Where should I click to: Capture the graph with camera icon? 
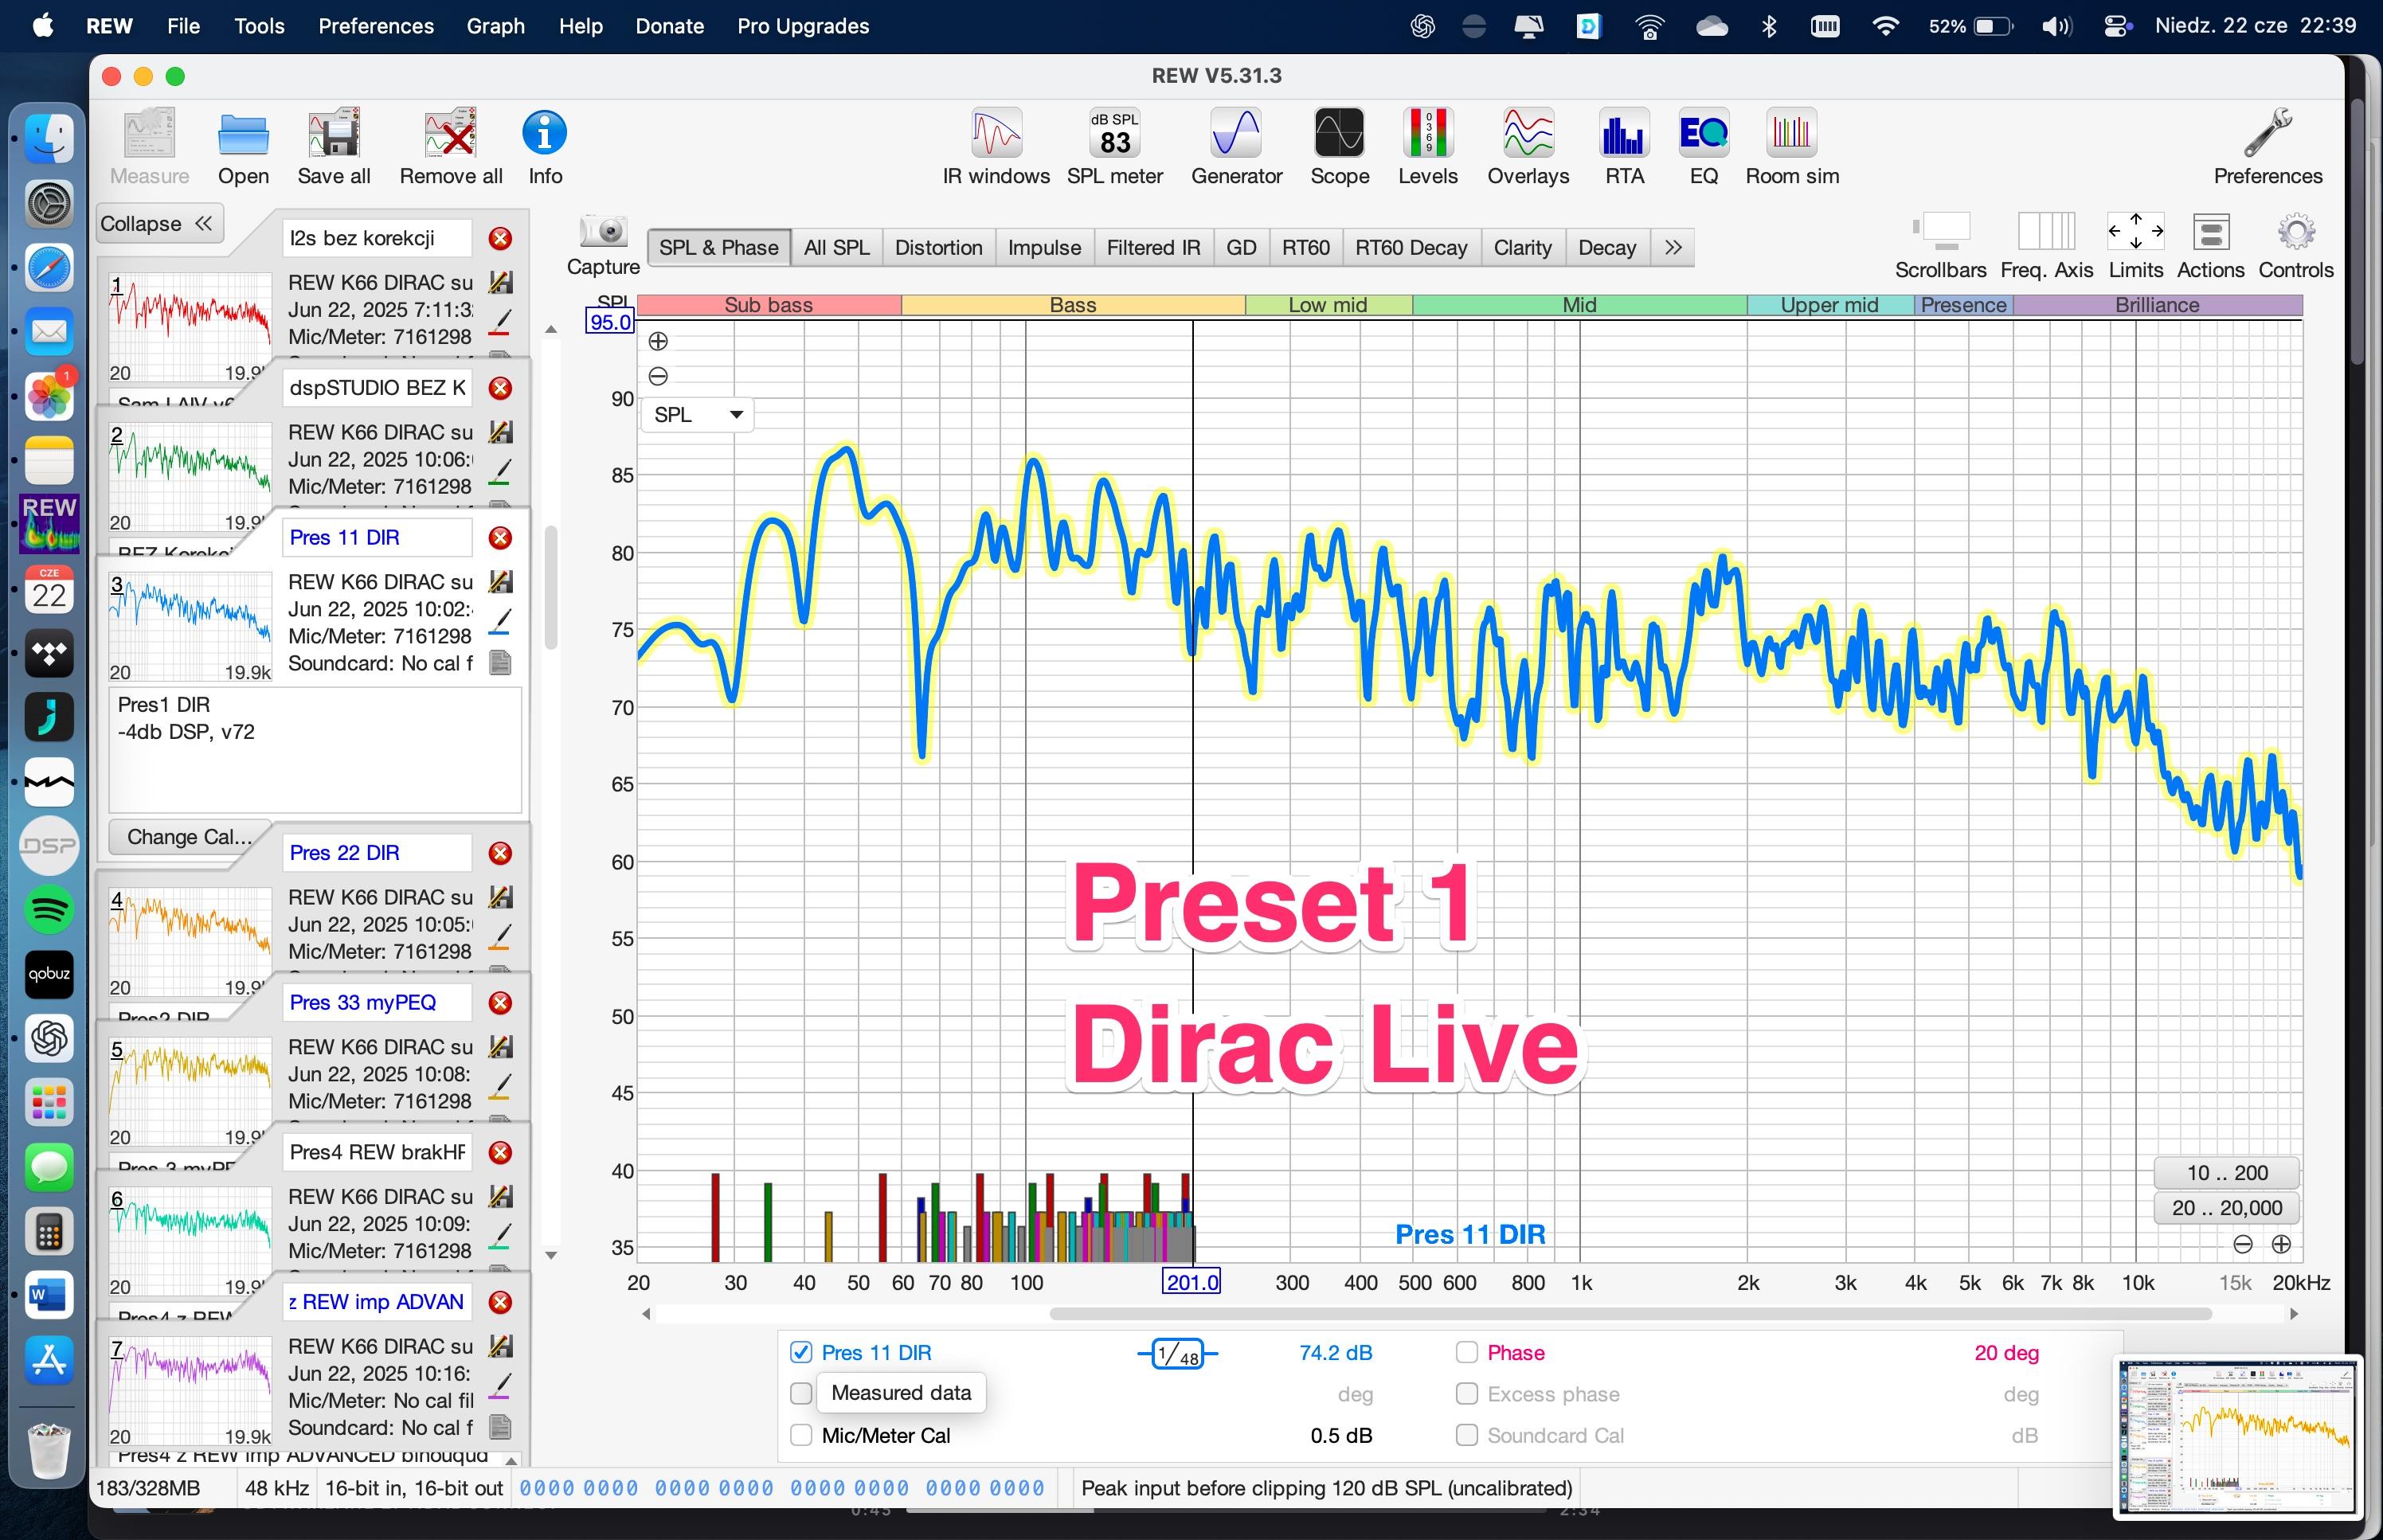click(x=603, y=244)
